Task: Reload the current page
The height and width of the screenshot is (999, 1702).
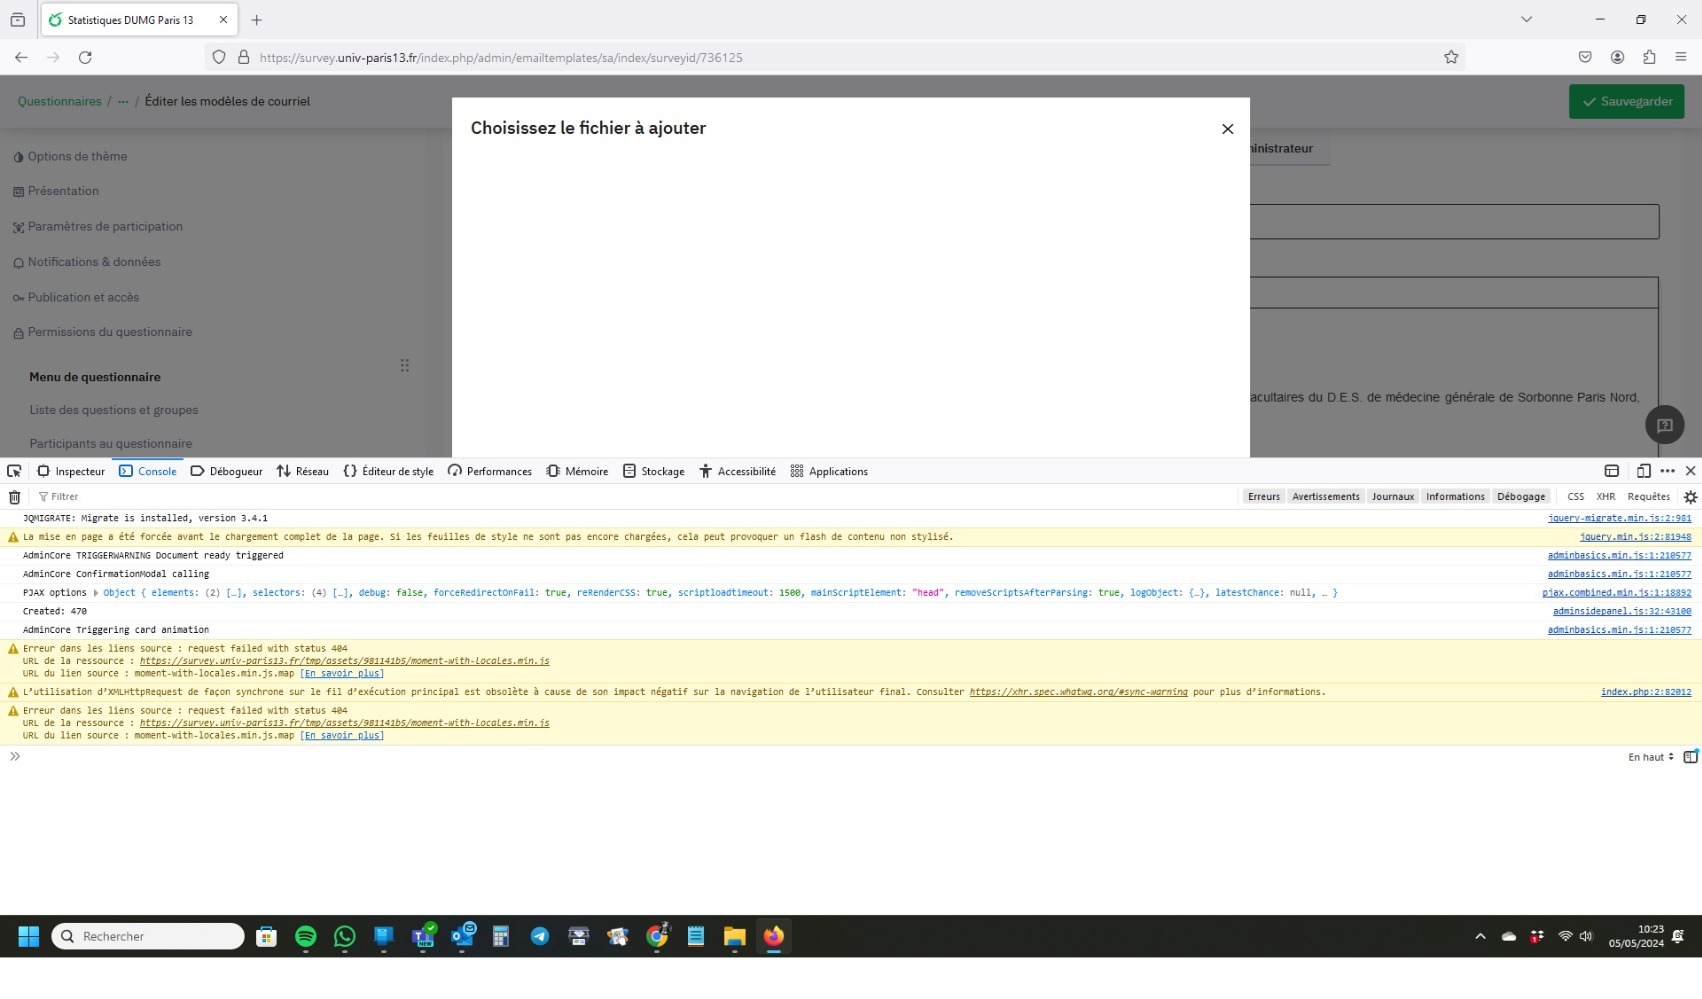Action: click(85, 58)
